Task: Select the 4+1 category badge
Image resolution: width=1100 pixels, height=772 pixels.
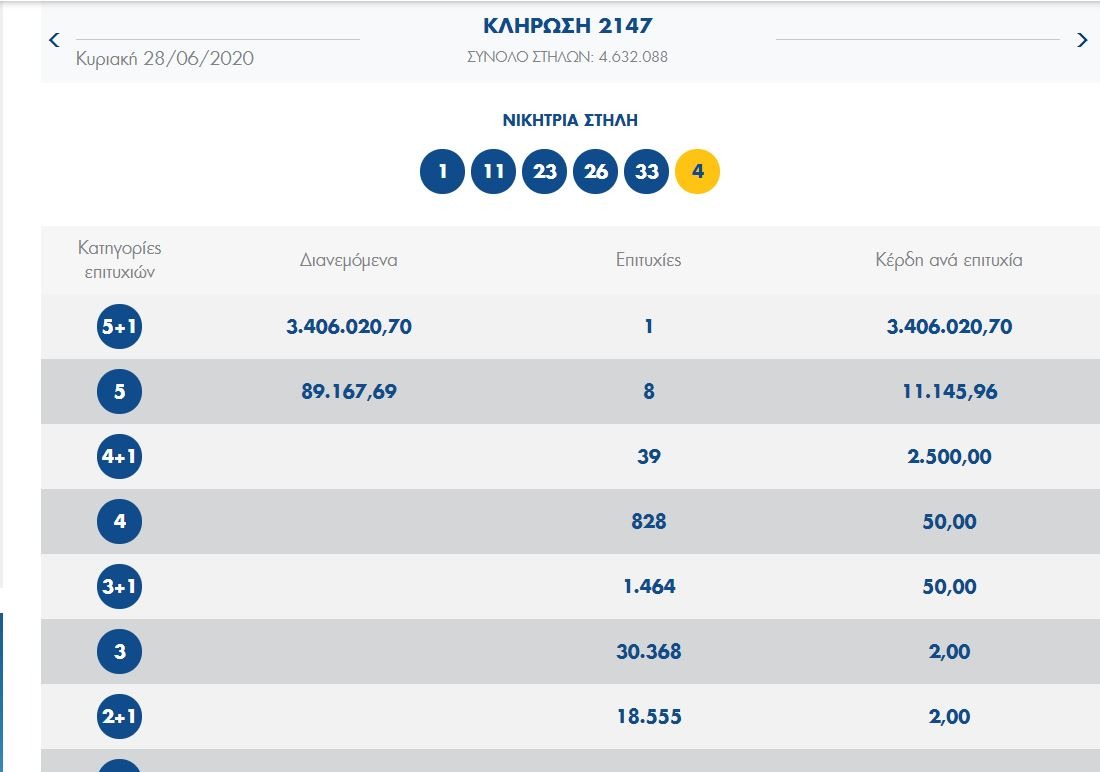Action: (x=120, y=457)
